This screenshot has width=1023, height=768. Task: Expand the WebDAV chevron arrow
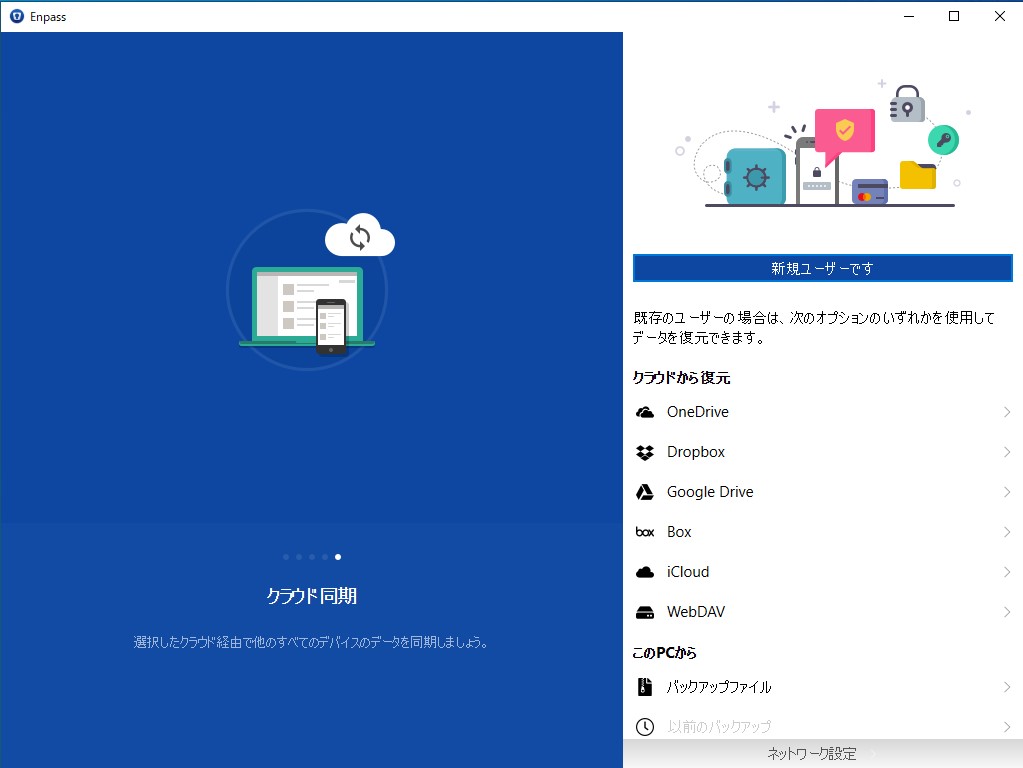click(x=1006, y=611)
